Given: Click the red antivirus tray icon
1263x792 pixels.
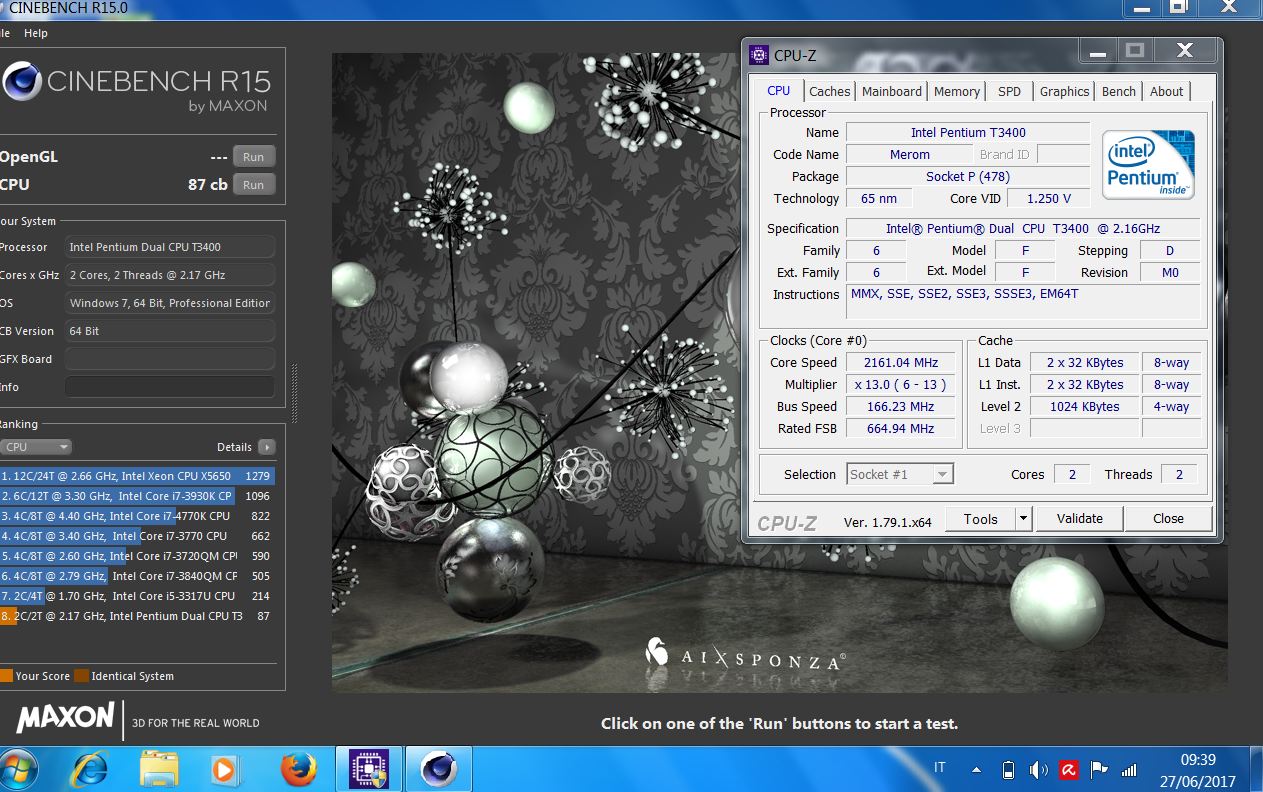Looking at the screenshot, I should pos(1068,770).
